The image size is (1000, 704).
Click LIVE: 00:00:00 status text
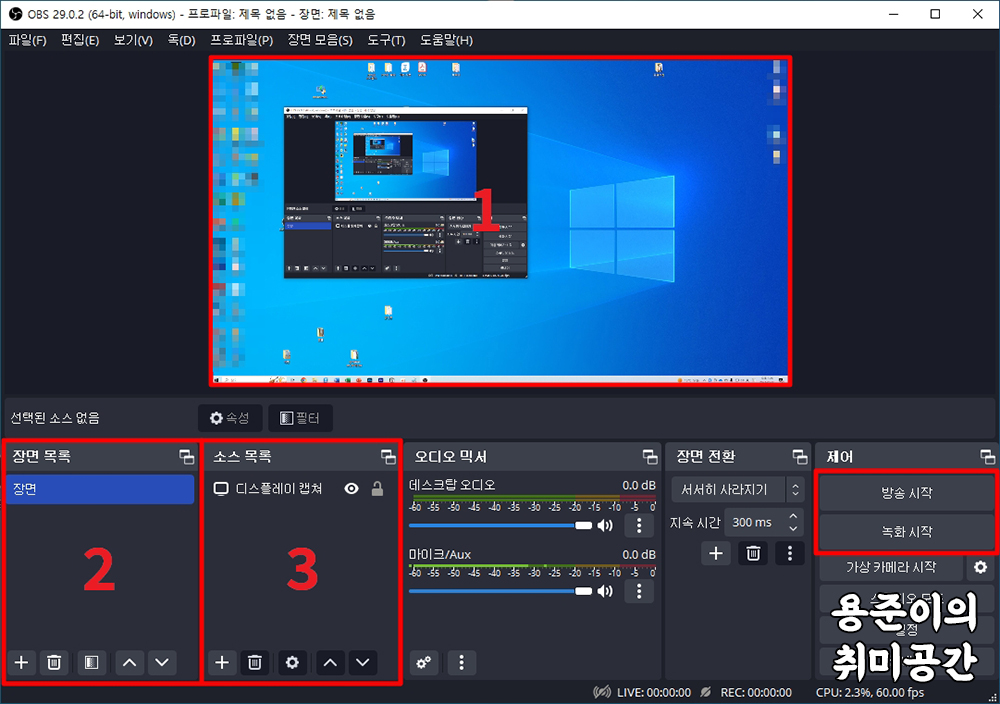pyautogui.click(x=654, y=693)
